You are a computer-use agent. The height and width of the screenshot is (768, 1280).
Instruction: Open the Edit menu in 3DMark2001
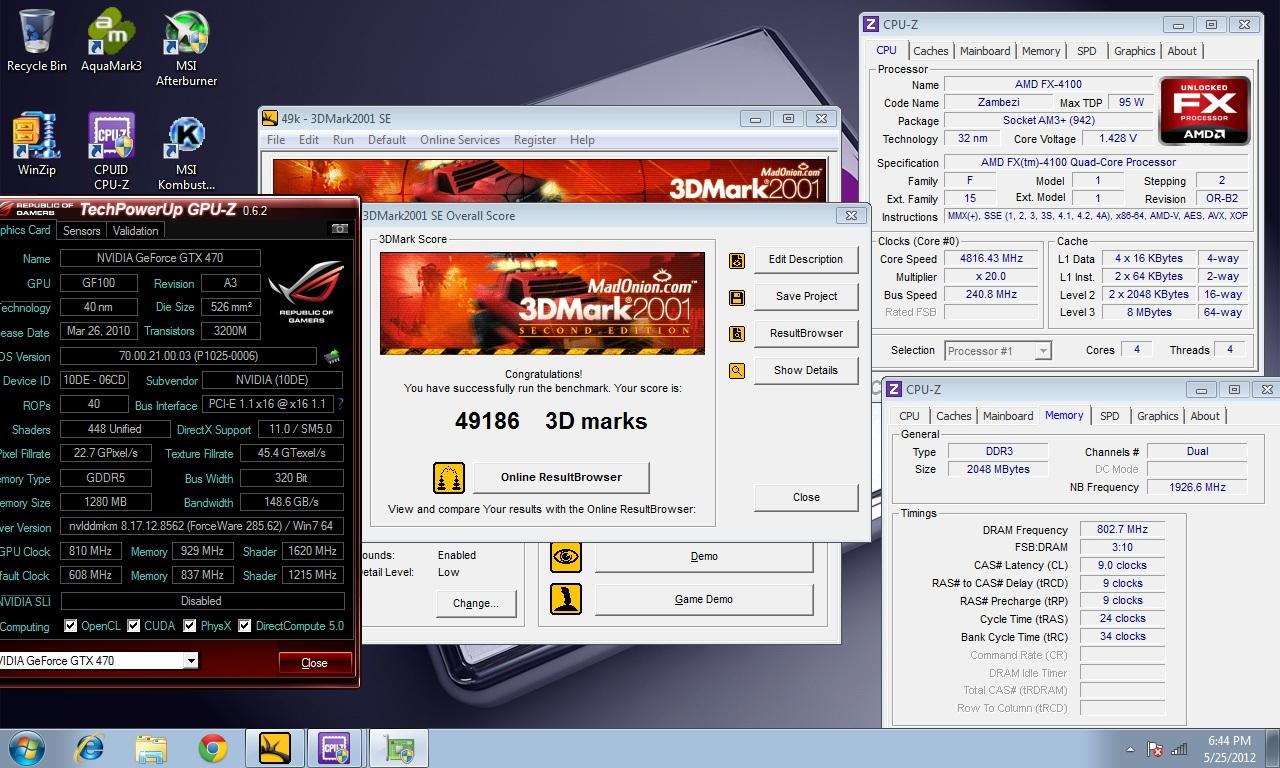(x=309, y=140)
